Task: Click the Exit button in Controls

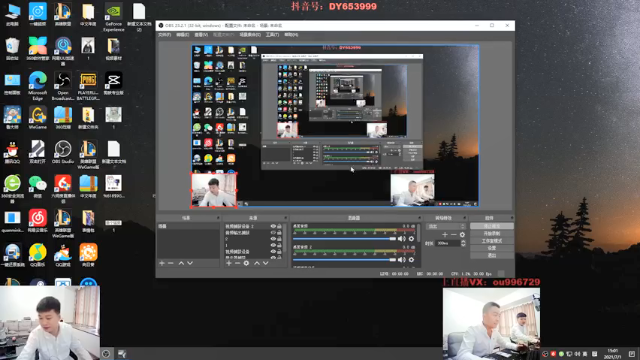Action: [x=491, y=256]
